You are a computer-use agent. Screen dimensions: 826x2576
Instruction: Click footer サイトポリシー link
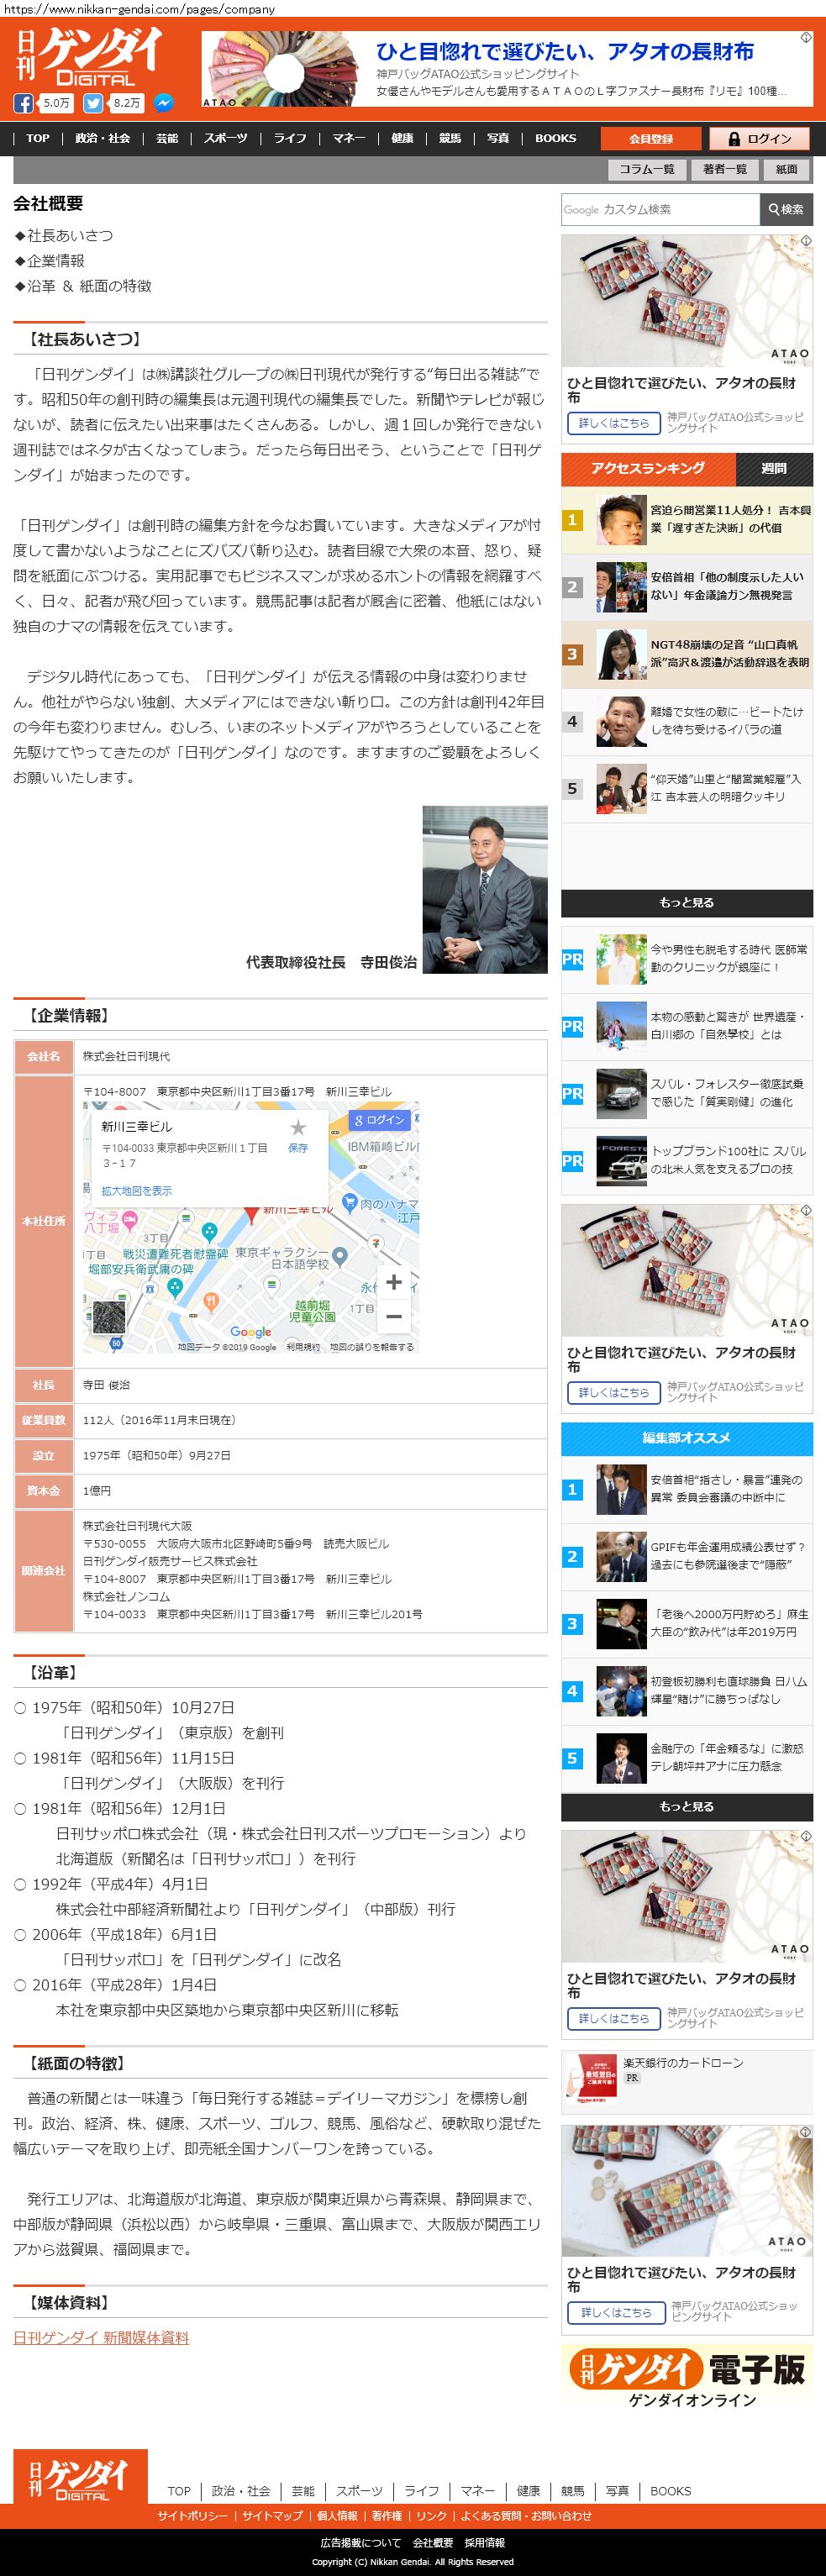click(x=191, y=2516)
